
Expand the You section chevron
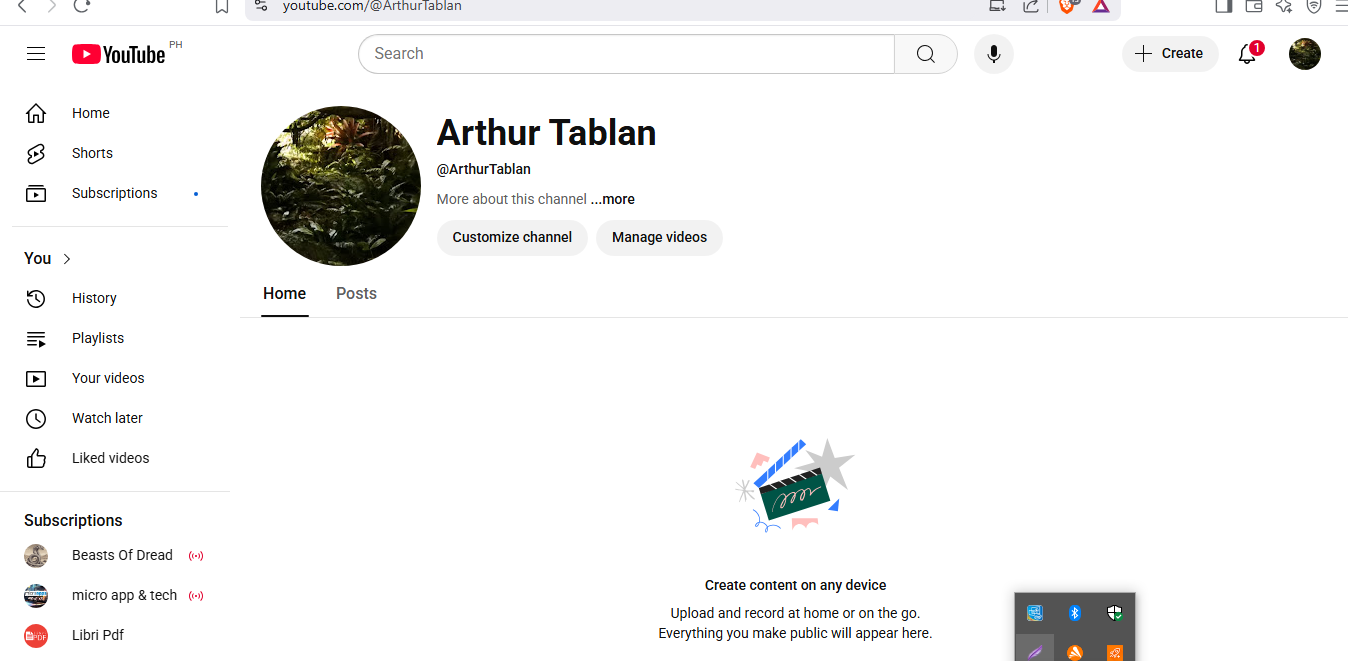coord(67,259)
